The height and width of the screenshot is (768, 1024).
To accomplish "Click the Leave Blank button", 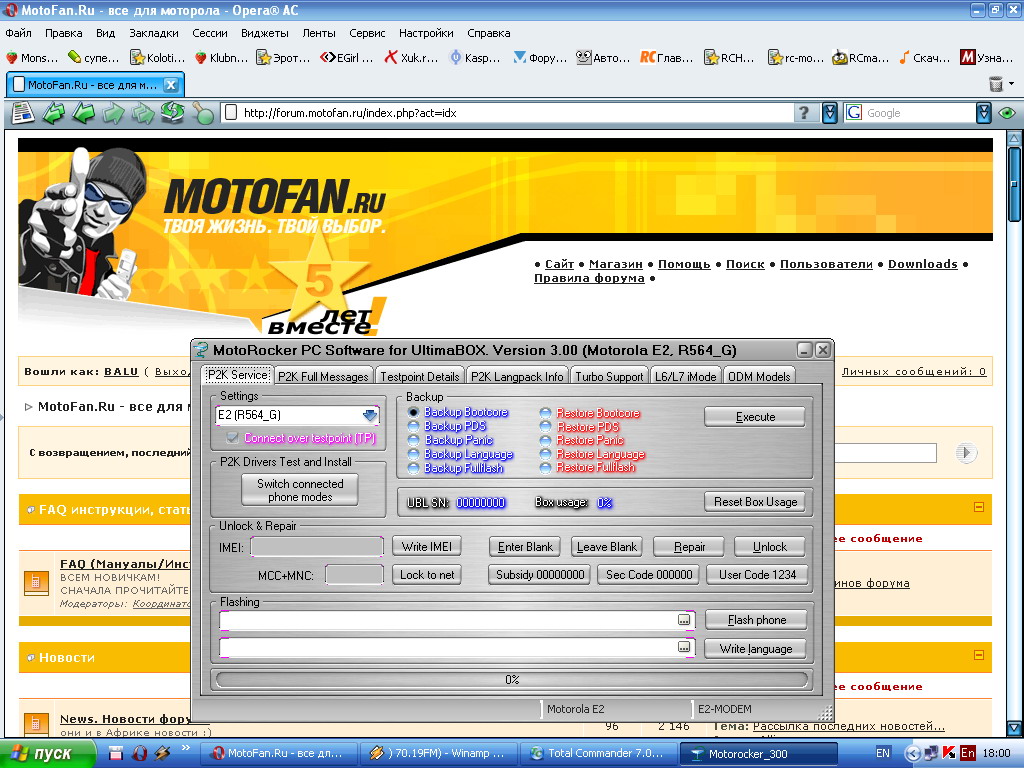I will (607, 547).
